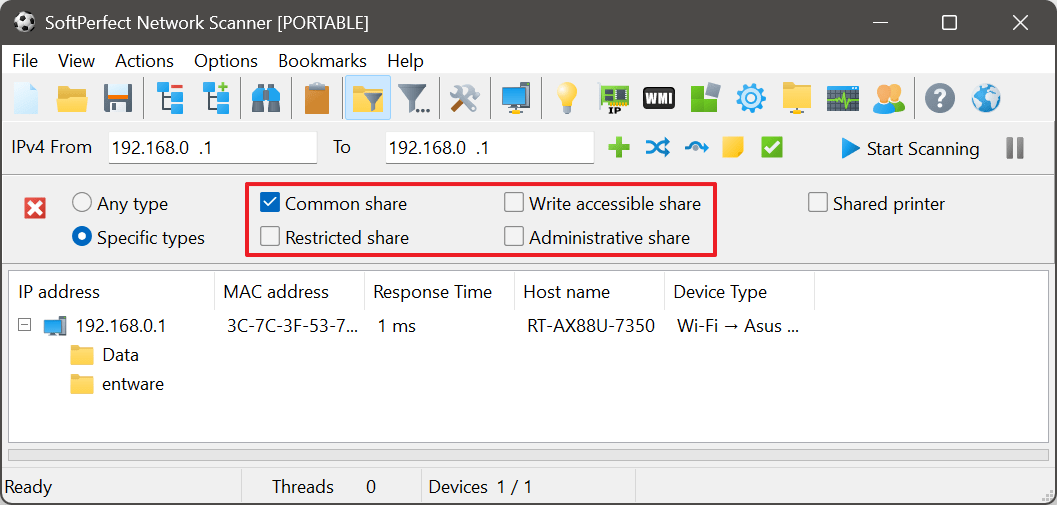The image size is (1057, 505).
Task: Enable the Administrative share checkbox
Action: (x=514, y=237)
